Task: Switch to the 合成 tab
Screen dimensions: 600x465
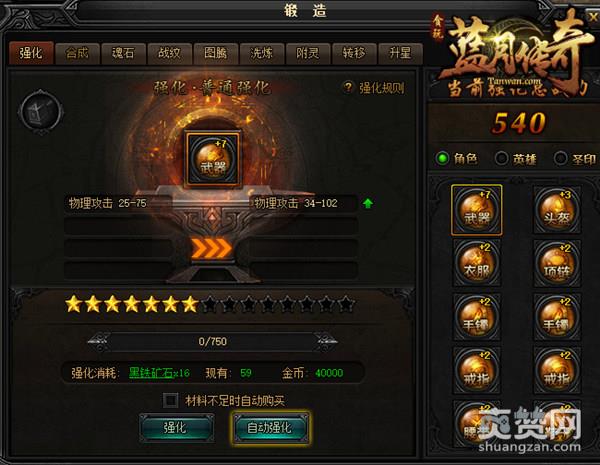Action: pos(77,53)
